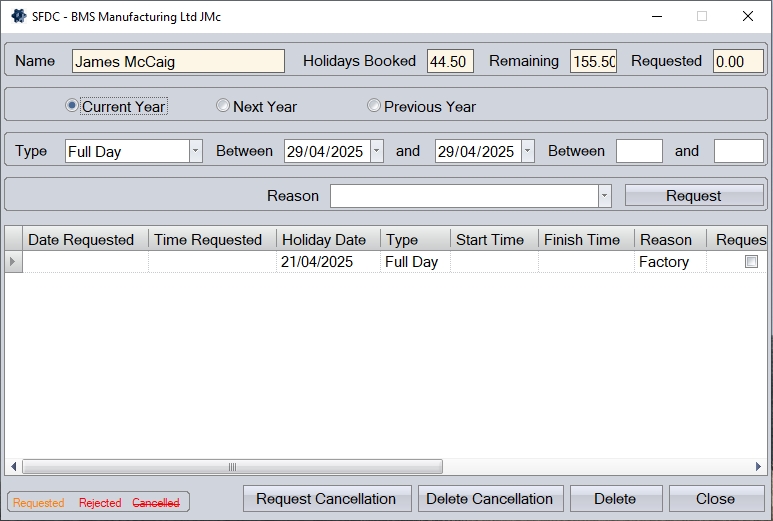Click the Type column header in grid

(416, 240)
